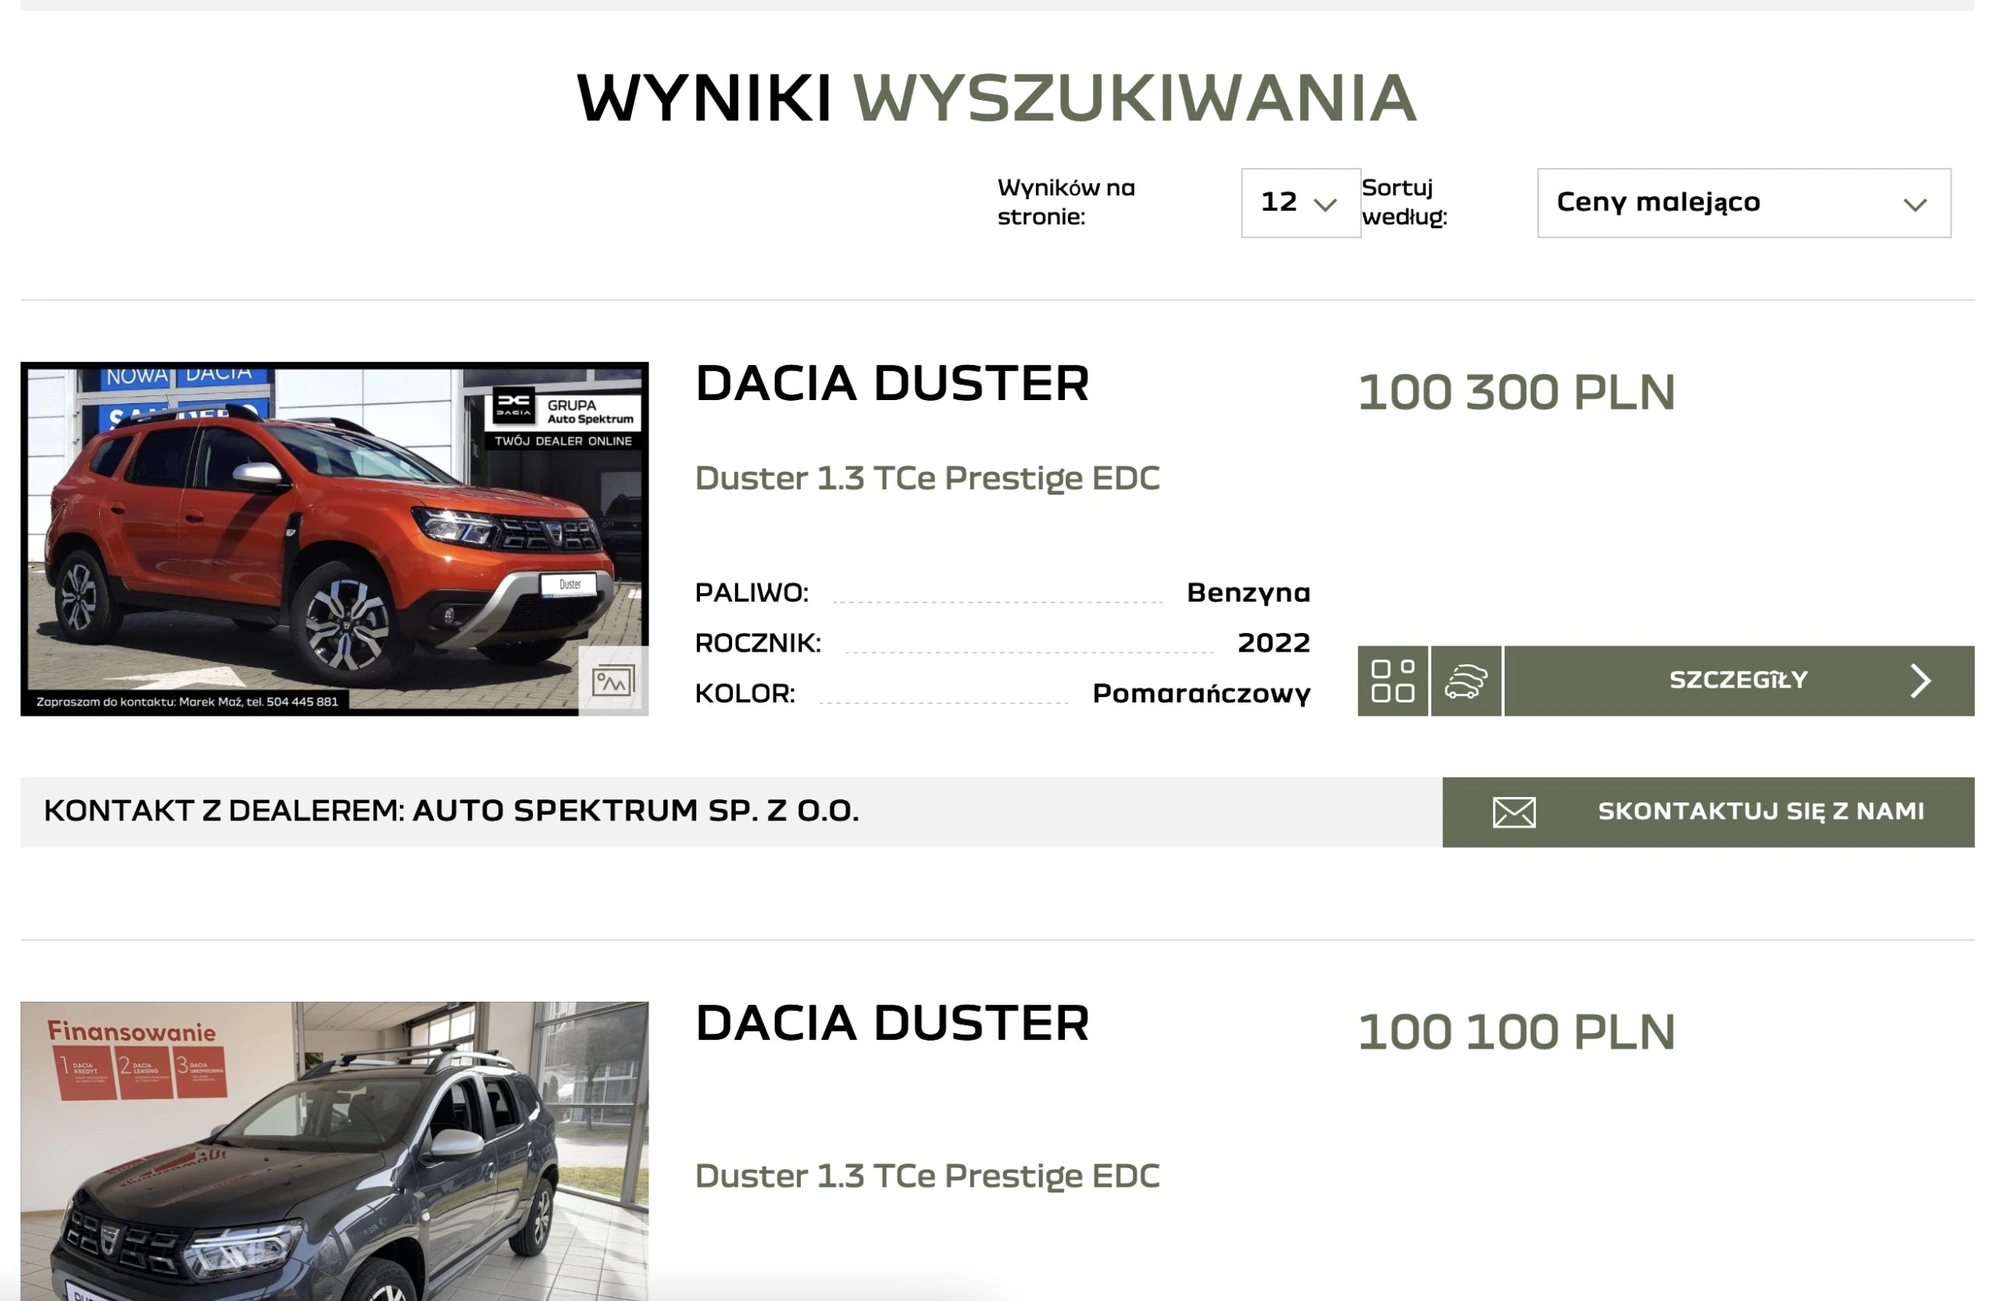Open the 'Ceny malejąco' sort dropdown
The image size is (2000, 1301).
coord(1743,203)
